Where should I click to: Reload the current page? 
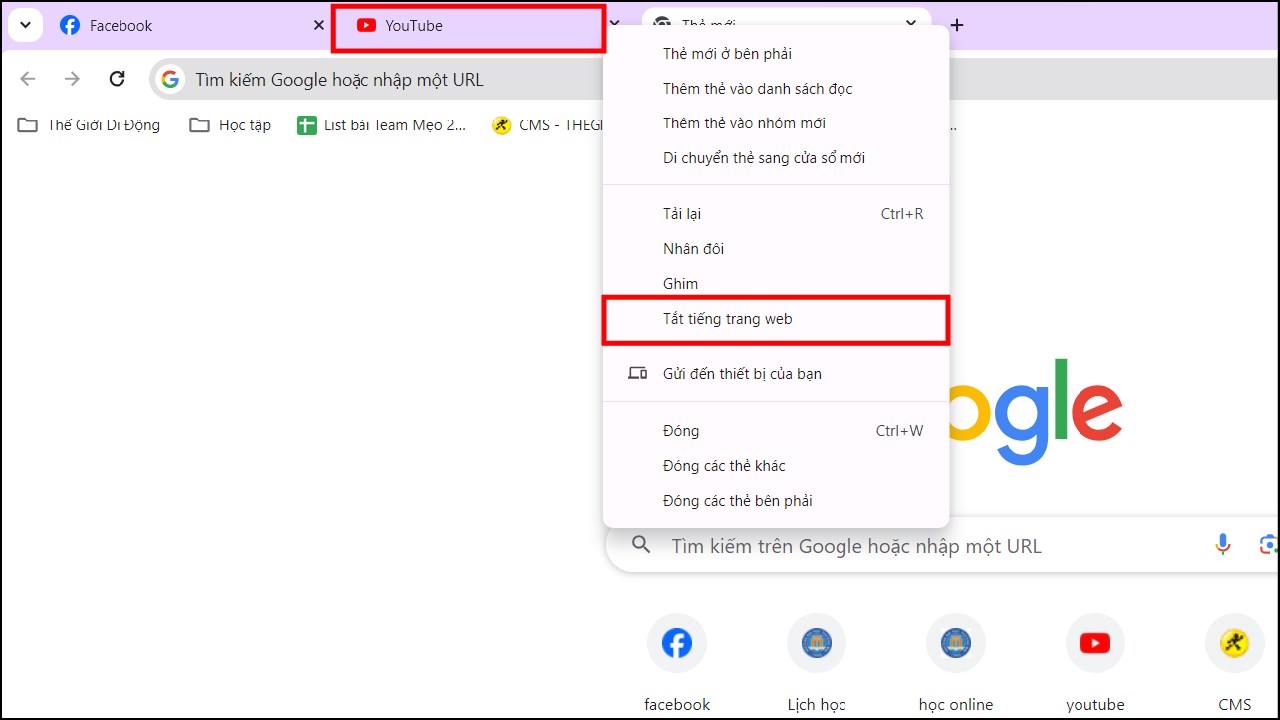pyautogui.click(x=117, y=79)
